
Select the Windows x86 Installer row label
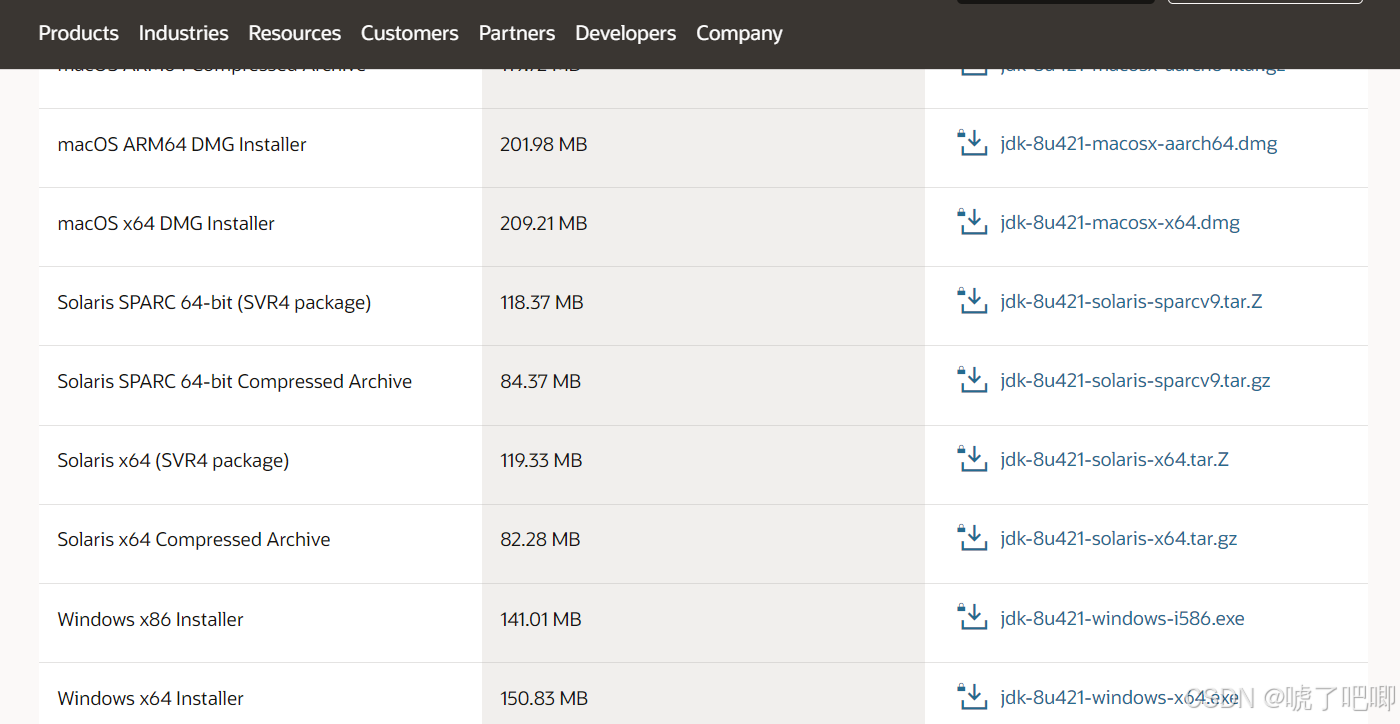pos(150,619)
